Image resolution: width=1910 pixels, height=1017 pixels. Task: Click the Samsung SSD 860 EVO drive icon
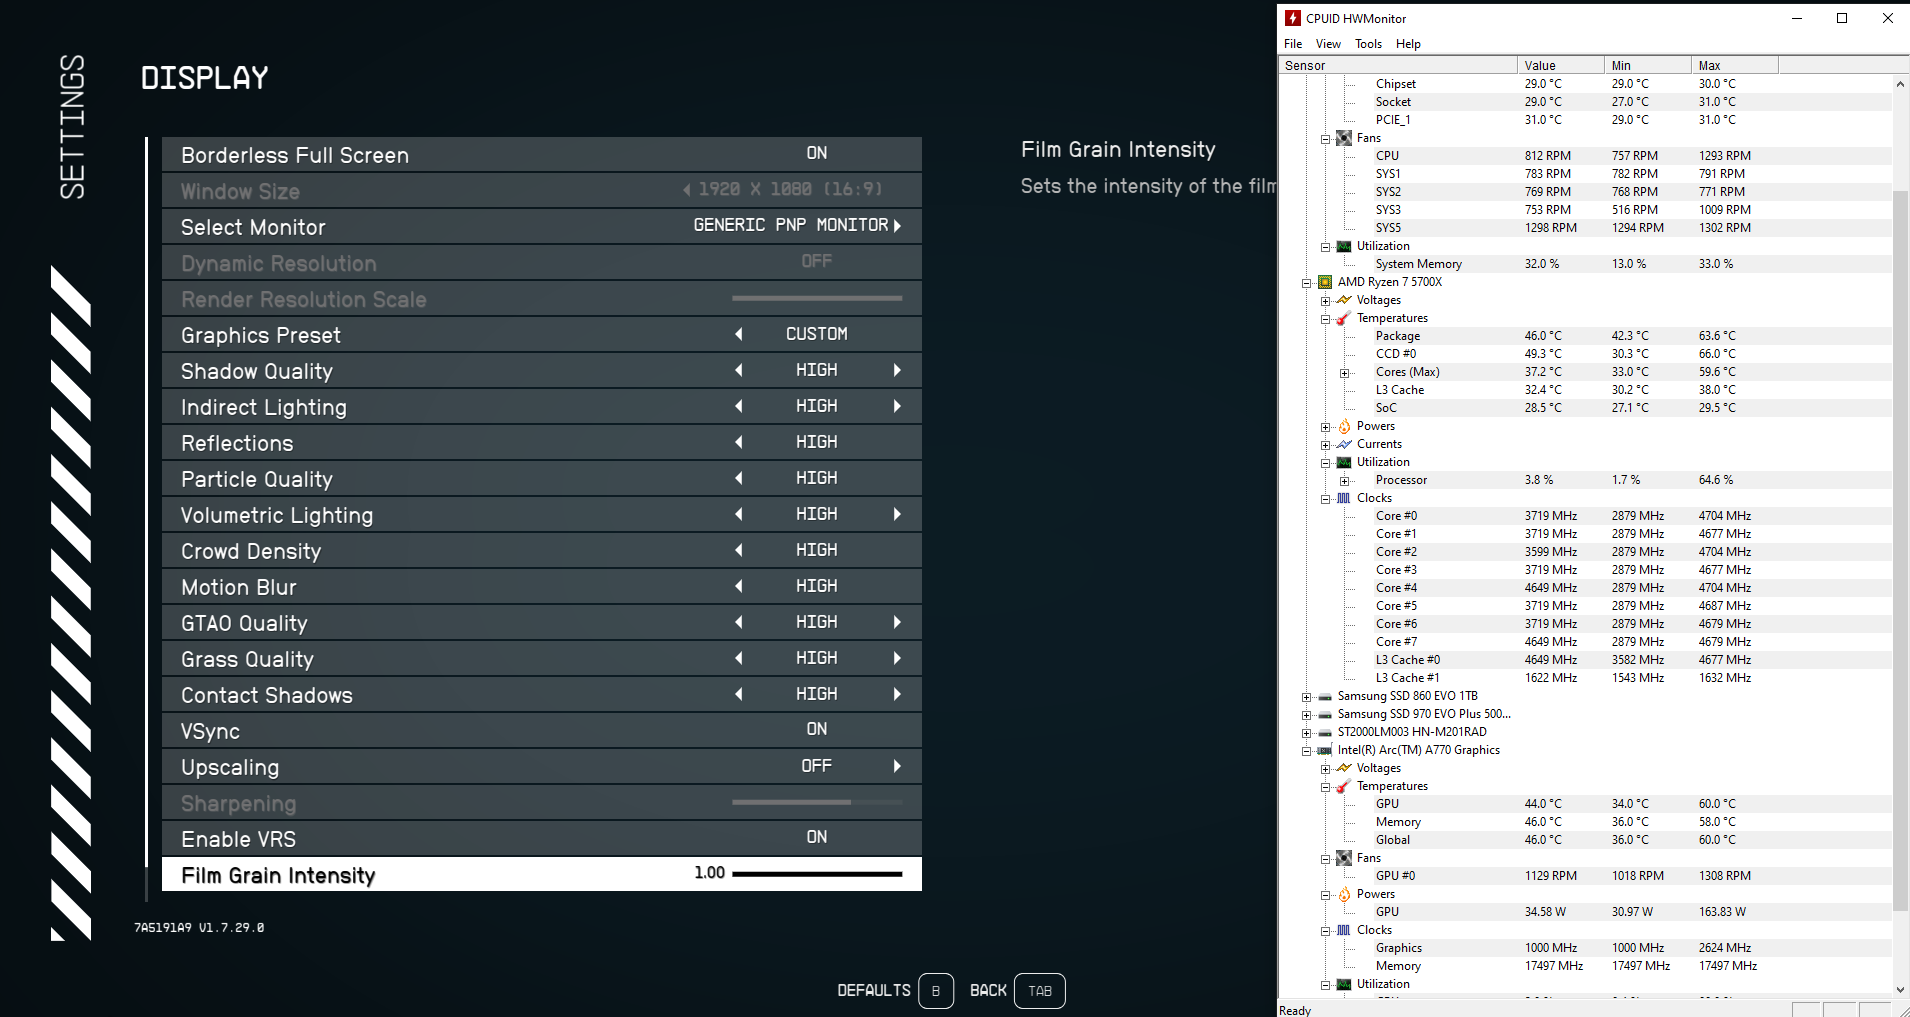click(x=1325, y=696)
